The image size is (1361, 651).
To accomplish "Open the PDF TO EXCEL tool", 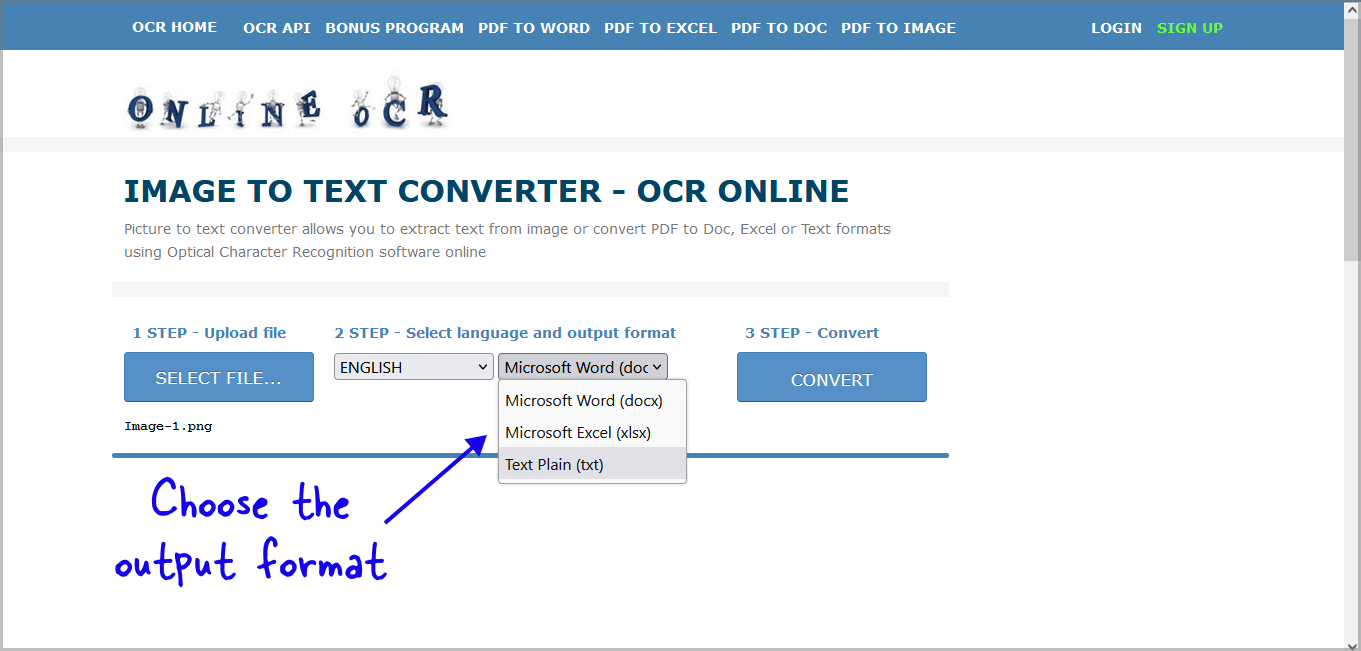I will pyautogui.click(x=660, y=28).
